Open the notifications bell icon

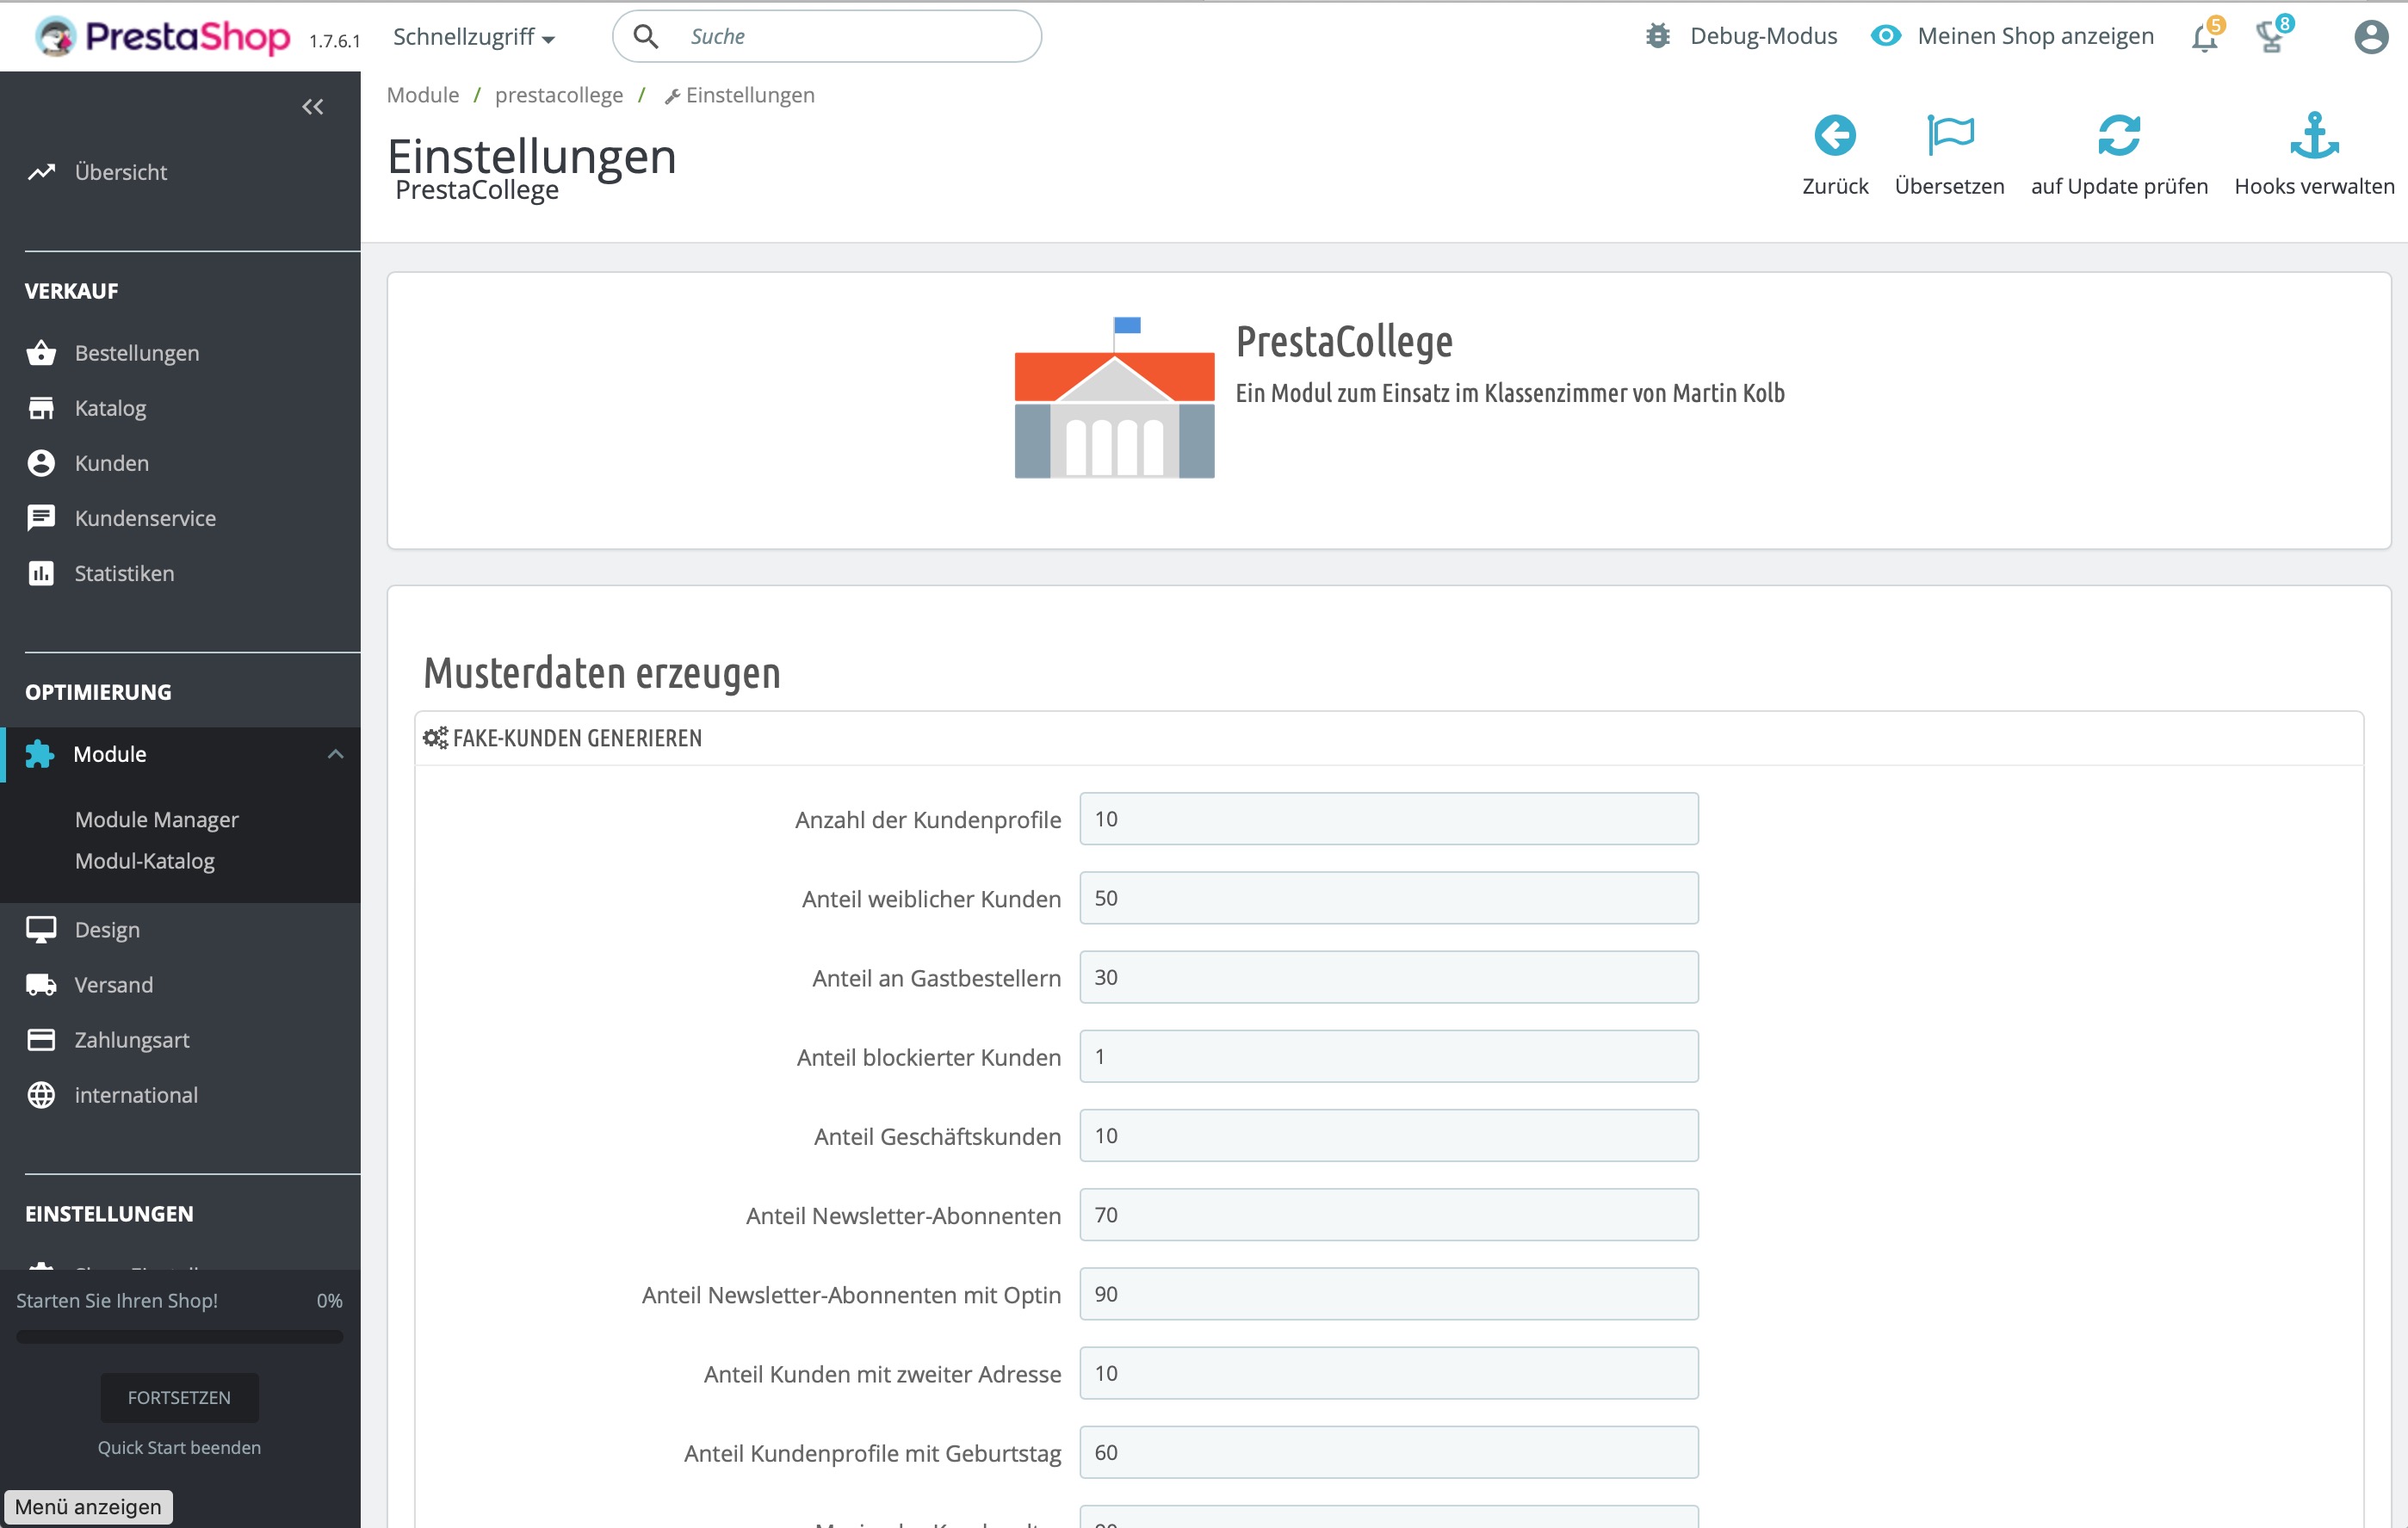[x=2204, y=38]
